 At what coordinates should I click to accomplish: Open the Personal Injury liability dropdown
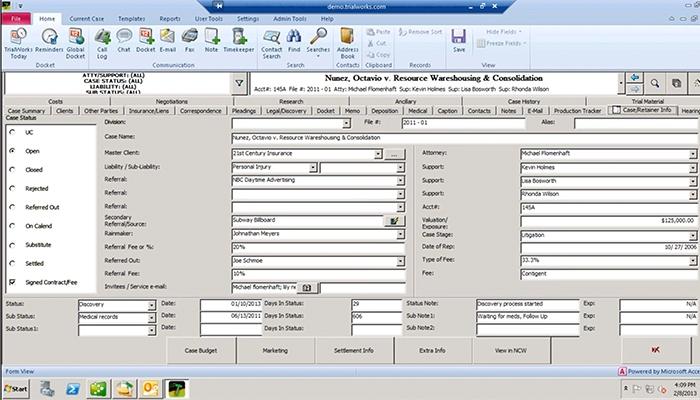[x=313, y=167]
